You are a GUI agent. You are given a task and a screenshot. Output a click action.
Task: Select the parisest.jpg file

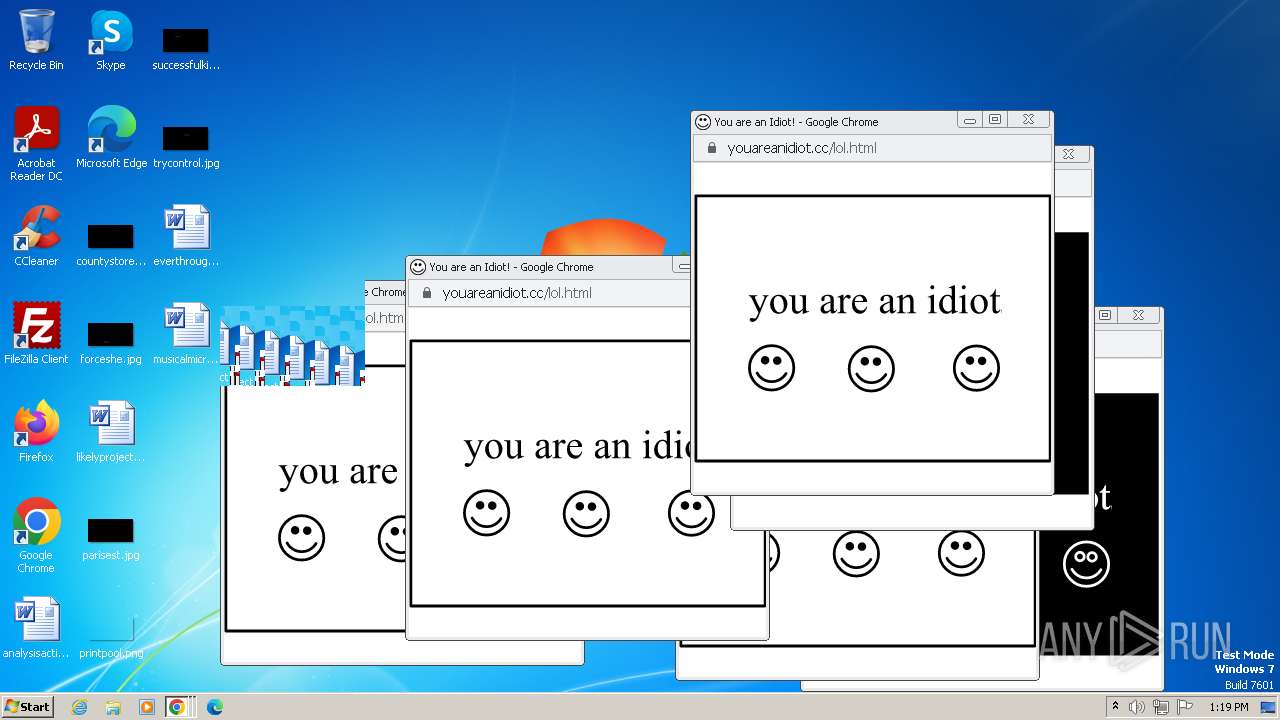[110, 539]
